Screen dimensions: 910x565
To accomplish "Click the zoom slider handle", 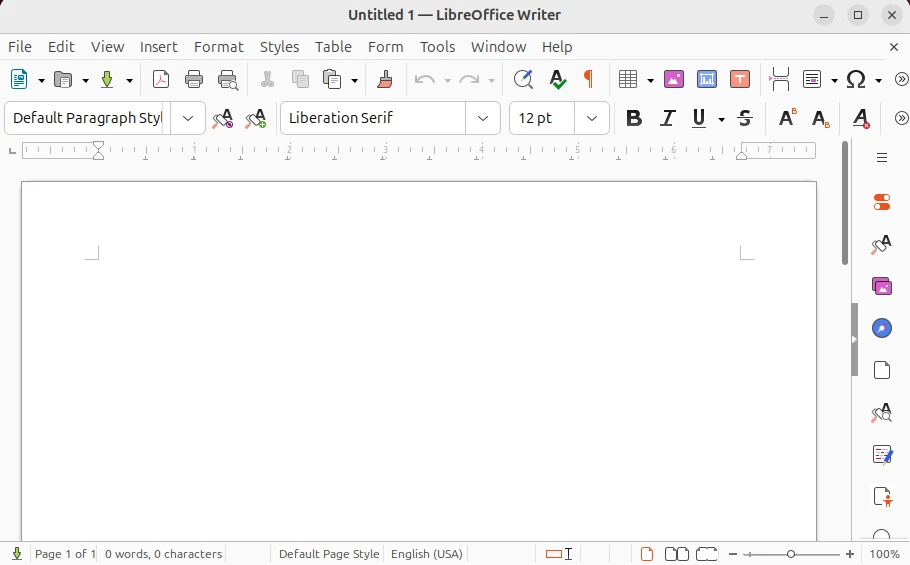I will tap(791, 554).
